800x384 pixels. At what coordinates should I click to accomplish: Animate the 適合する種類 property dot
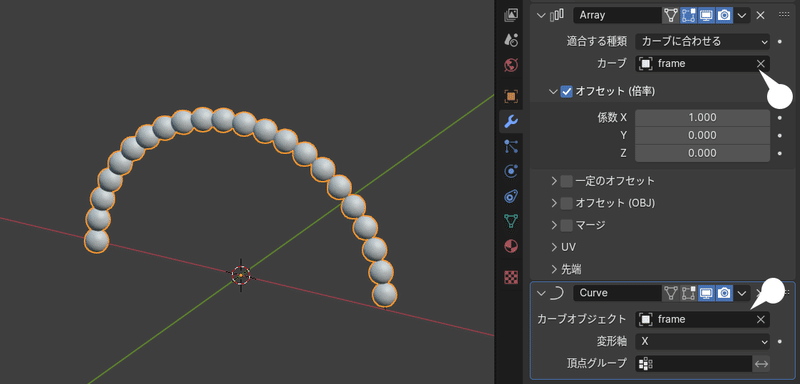[x=780, y=41]
